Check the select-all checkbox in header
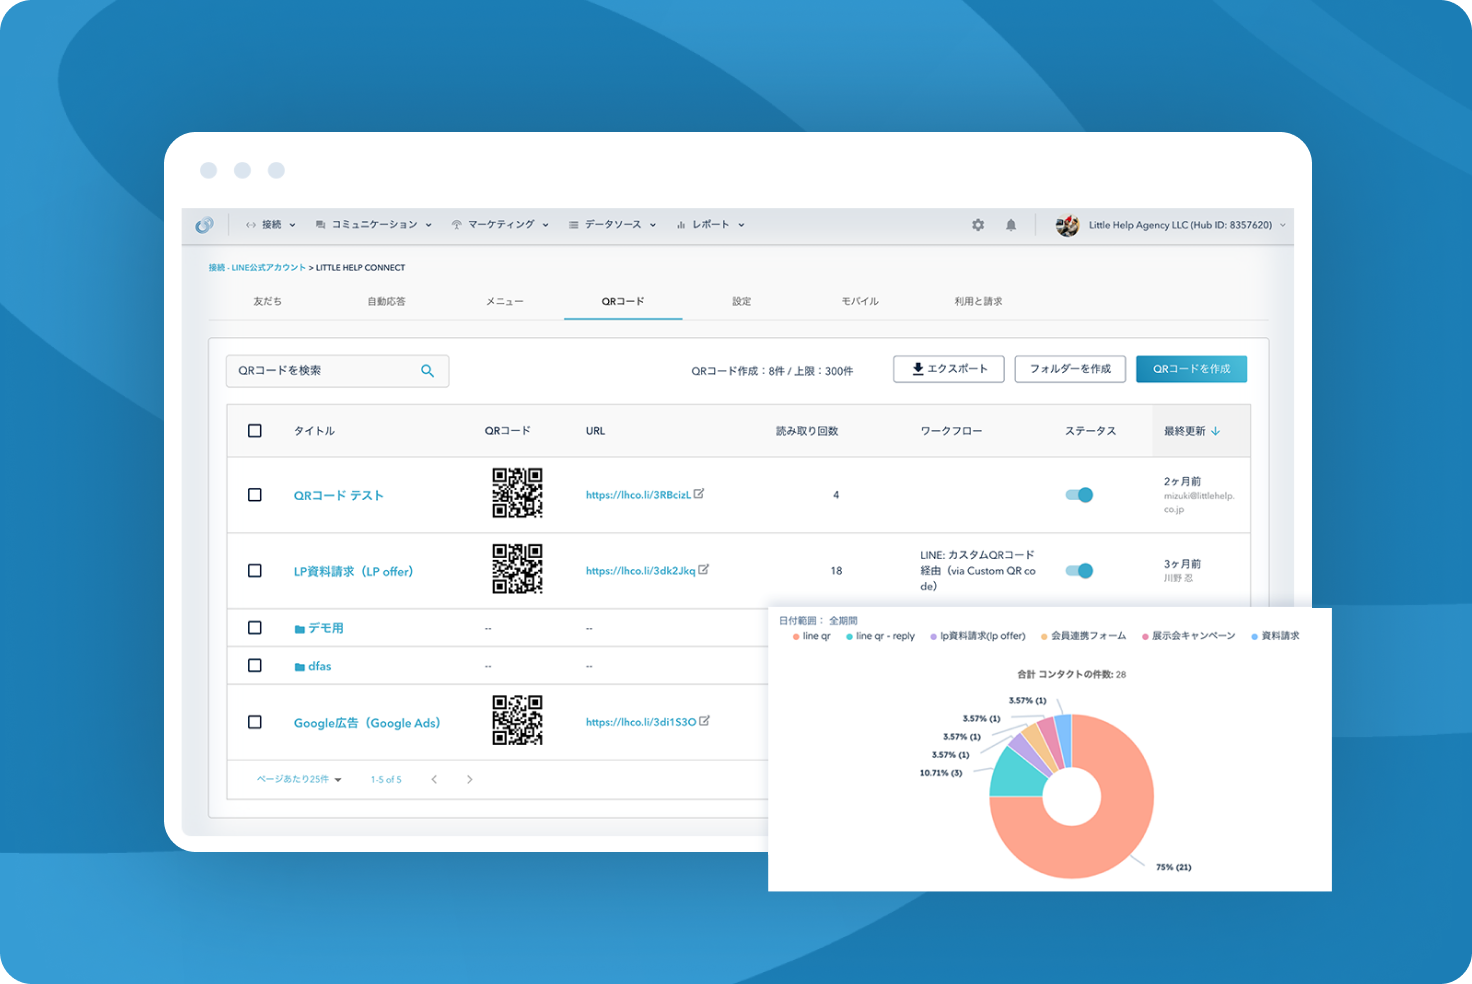 [255, 431]
